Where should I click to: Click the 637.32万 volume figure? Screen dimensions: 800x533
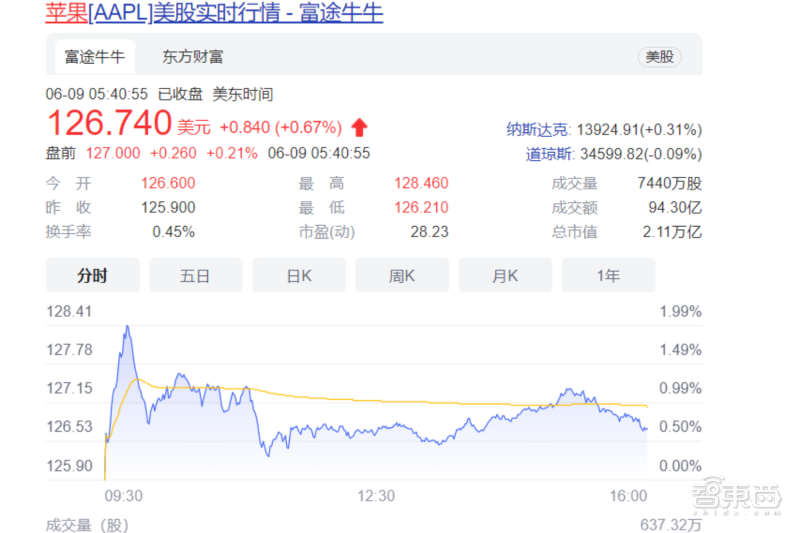tap(671, 525)
